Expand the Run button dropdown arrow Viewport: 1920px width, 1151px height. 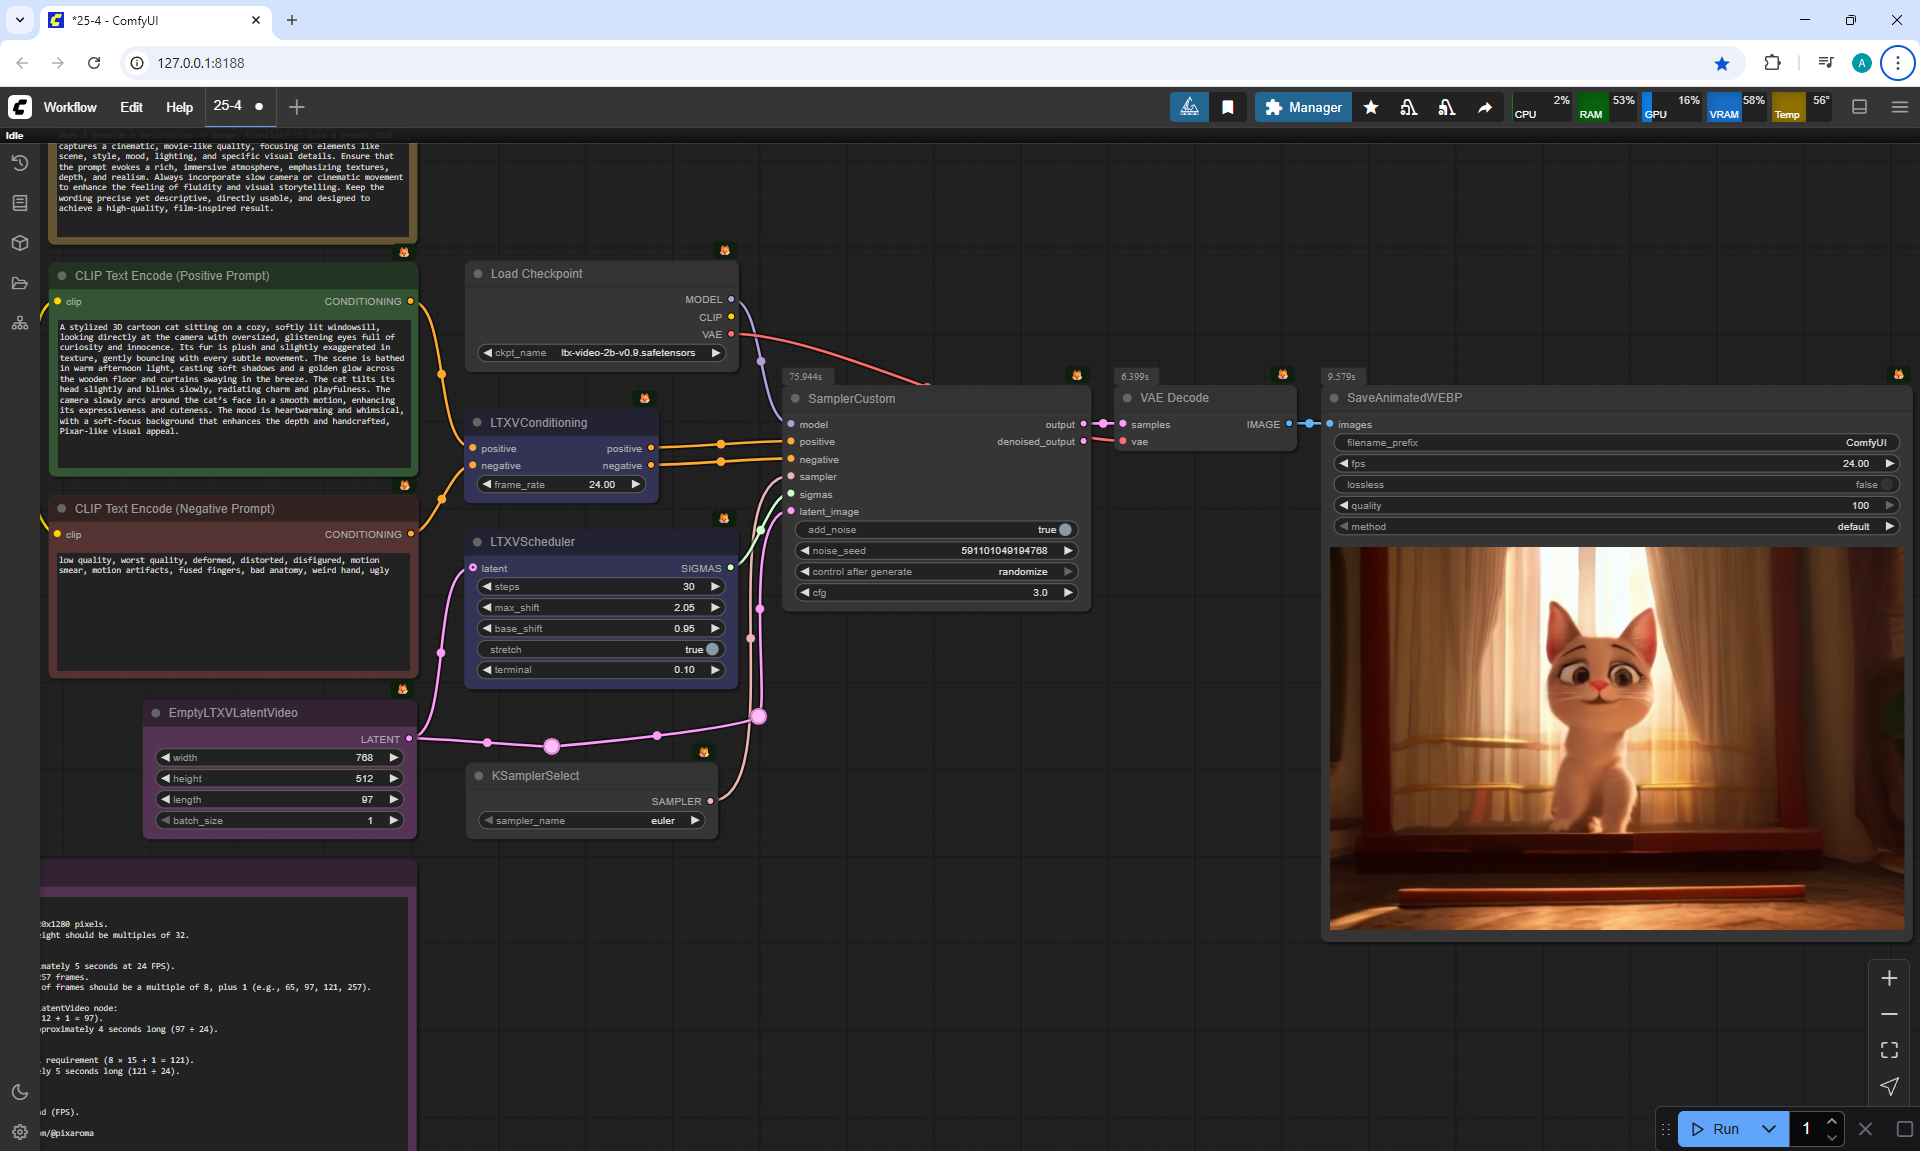[x=1769, y=1129]
